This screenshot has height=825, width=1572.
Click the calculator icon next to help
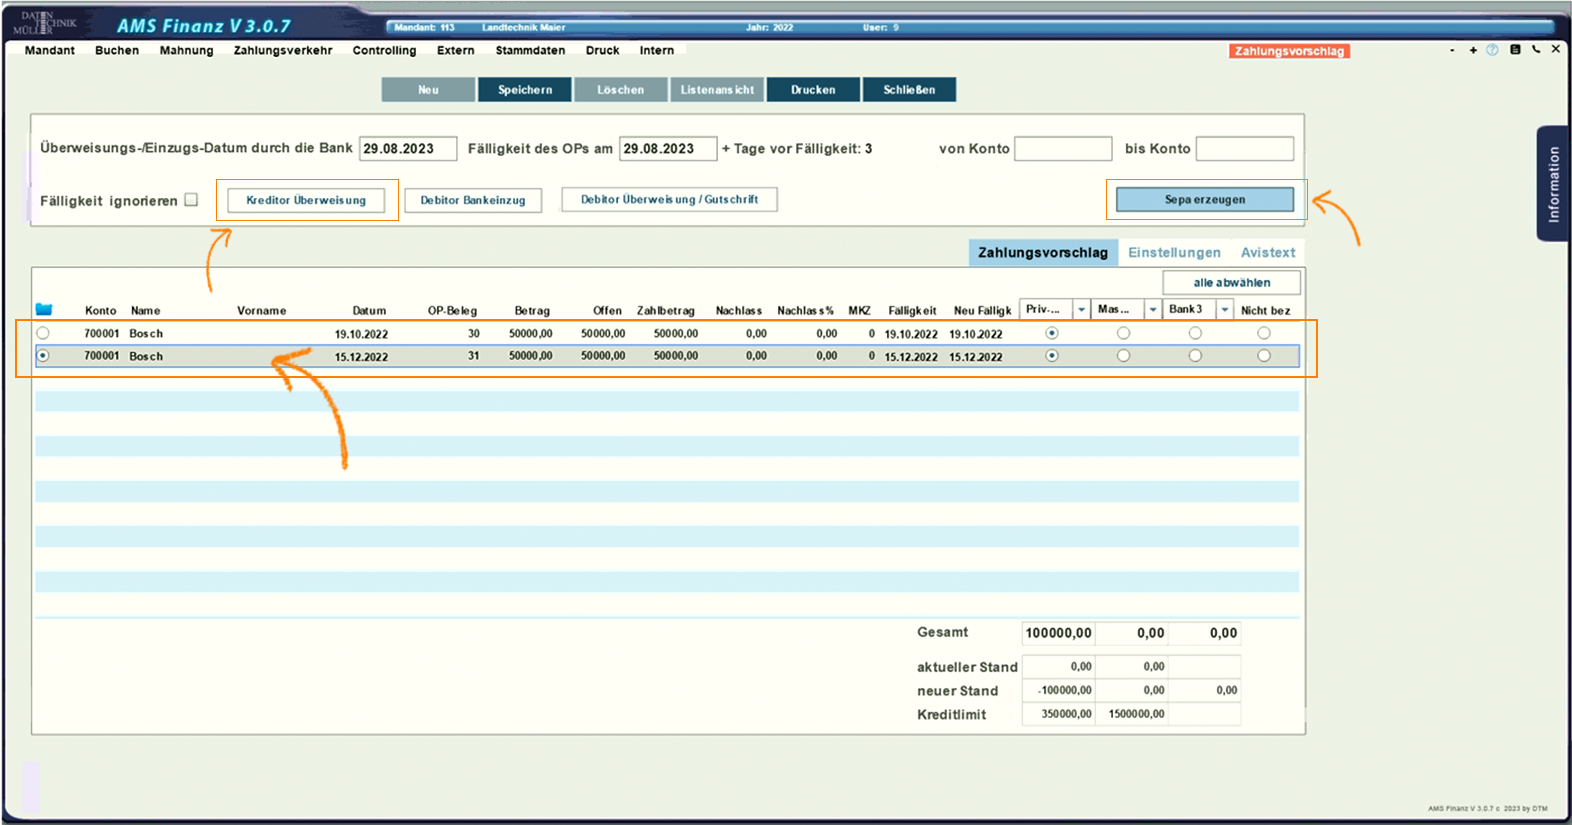(1515, 50)
